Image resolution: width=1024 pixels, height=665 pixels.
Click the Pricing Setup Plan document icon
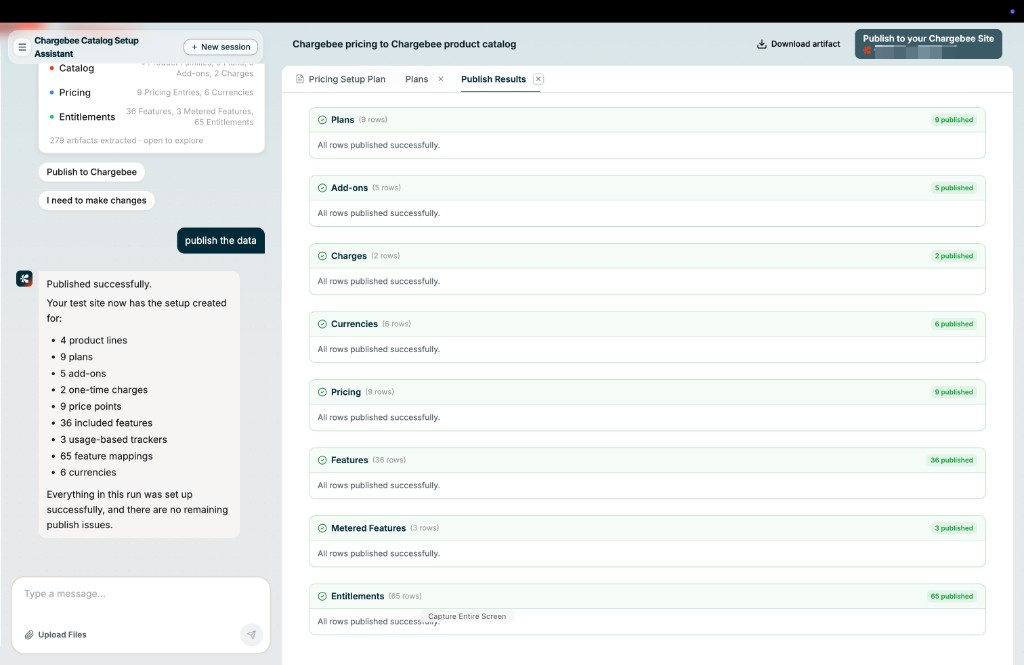click(300, 79)
